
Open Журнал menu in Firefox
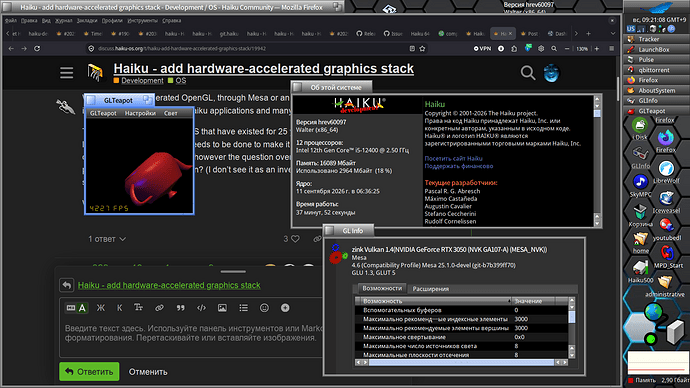63,21
